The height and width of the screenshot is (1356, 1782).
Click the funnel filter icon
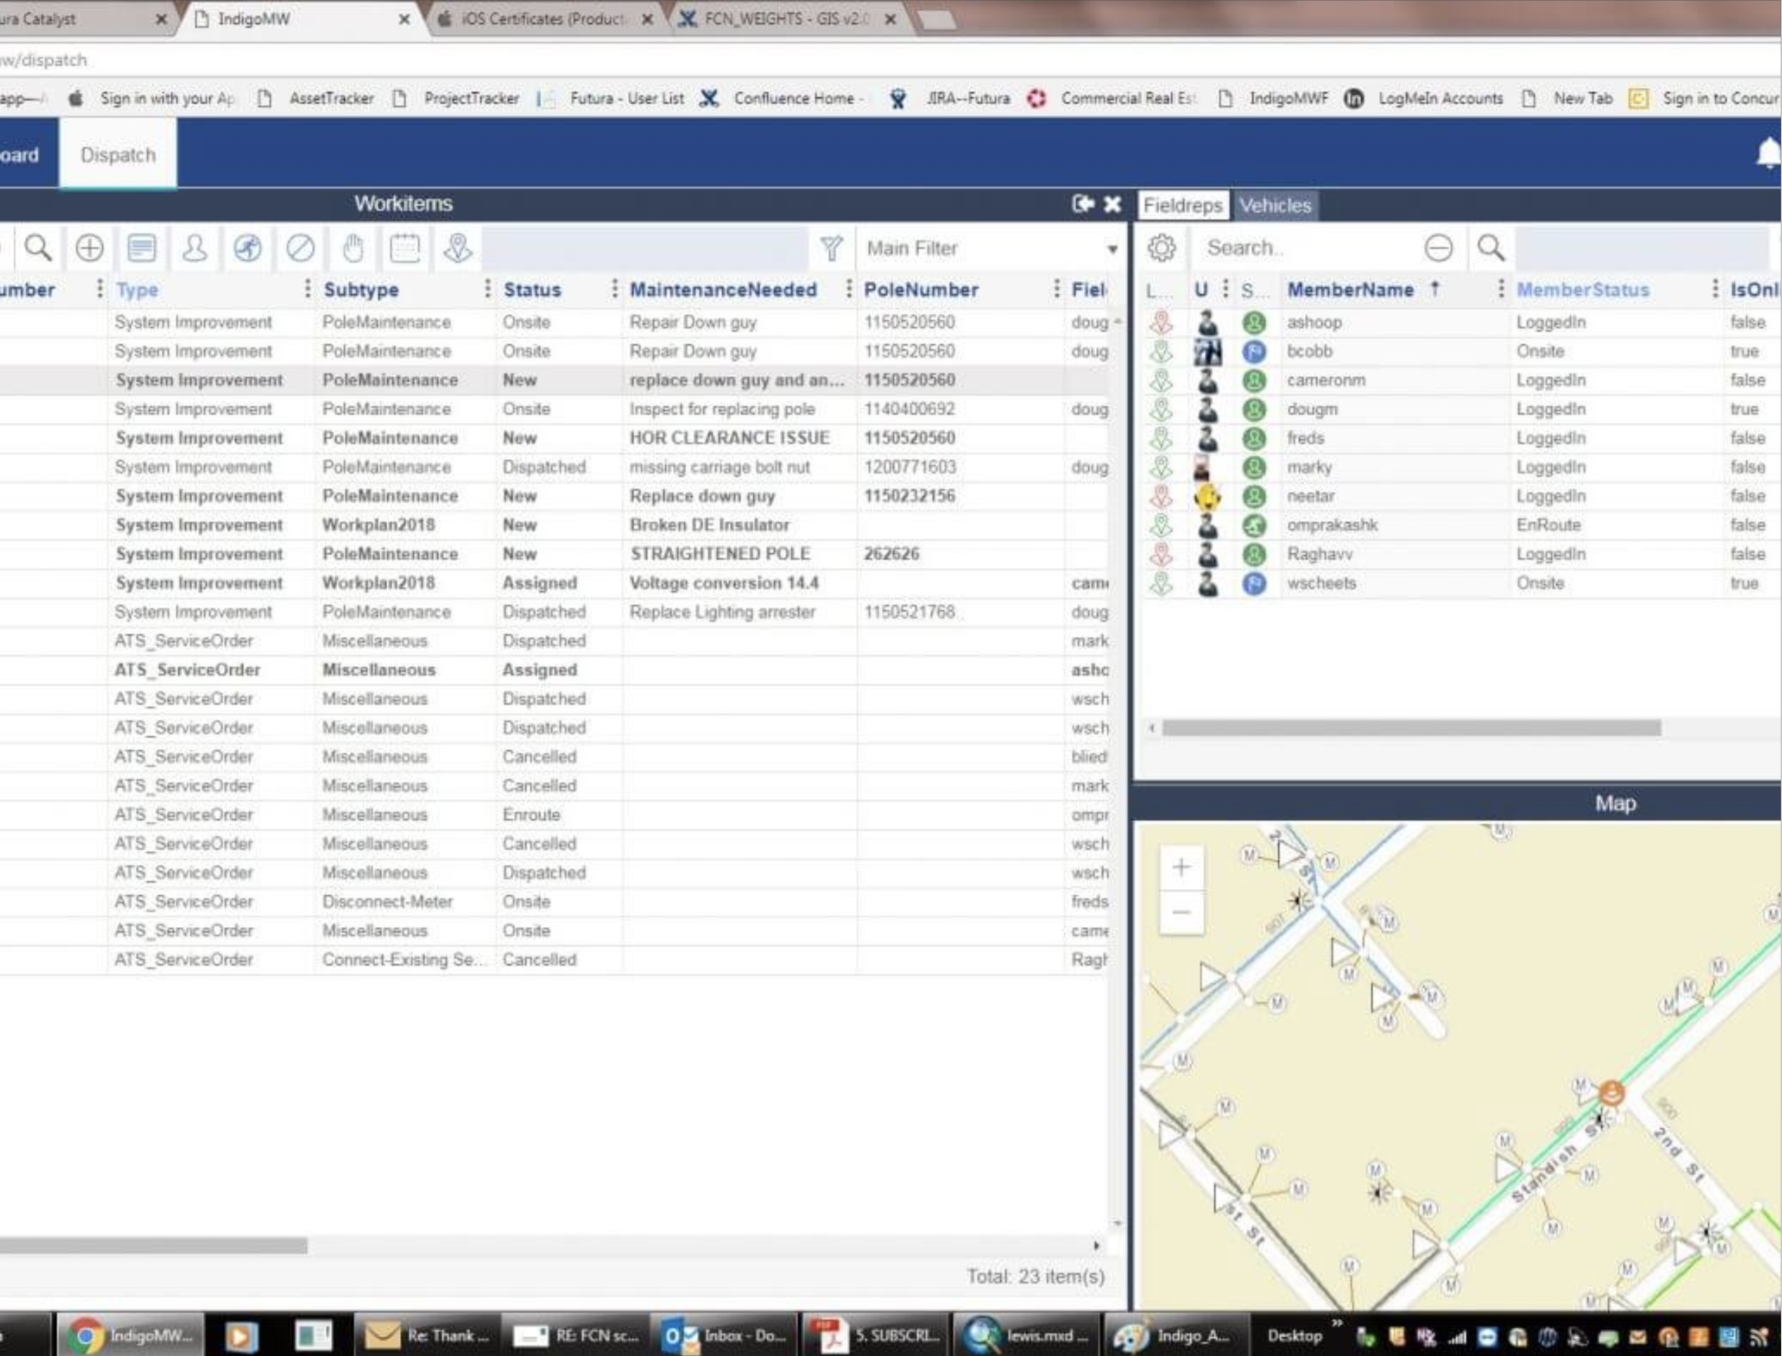pos(831,248)
